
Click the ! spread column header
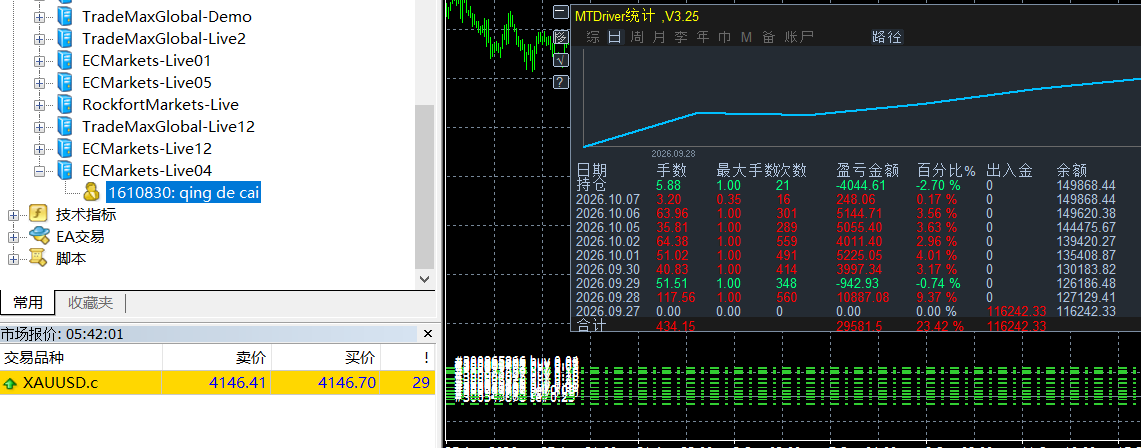click(408, 357)
